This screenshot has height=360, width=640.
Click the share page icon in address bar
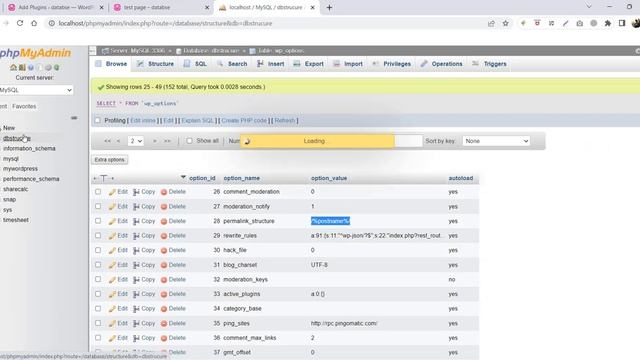click(491, 23)
